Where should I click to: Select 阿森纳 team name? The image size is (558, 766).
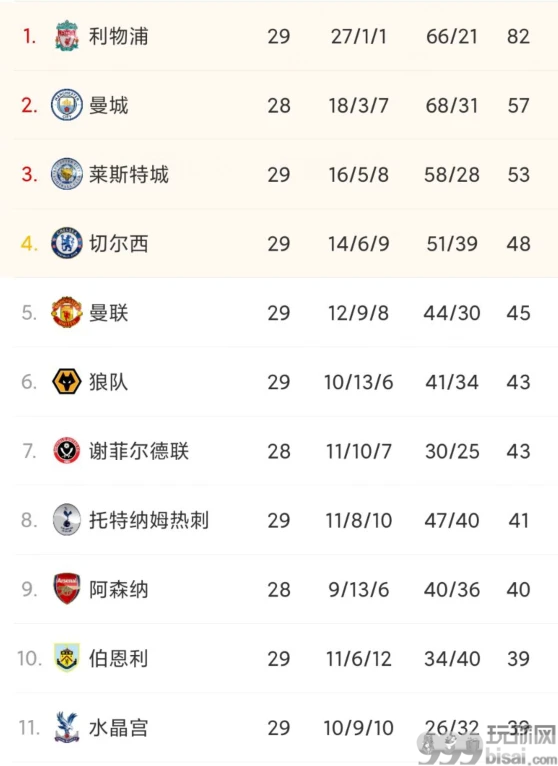[119, 590]
